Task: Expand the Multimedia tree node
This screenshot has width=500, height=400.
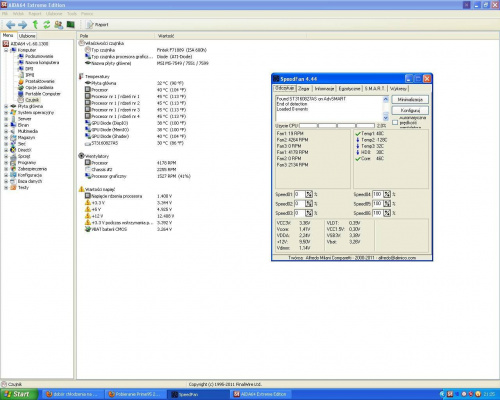Action: tap(6, 131)
